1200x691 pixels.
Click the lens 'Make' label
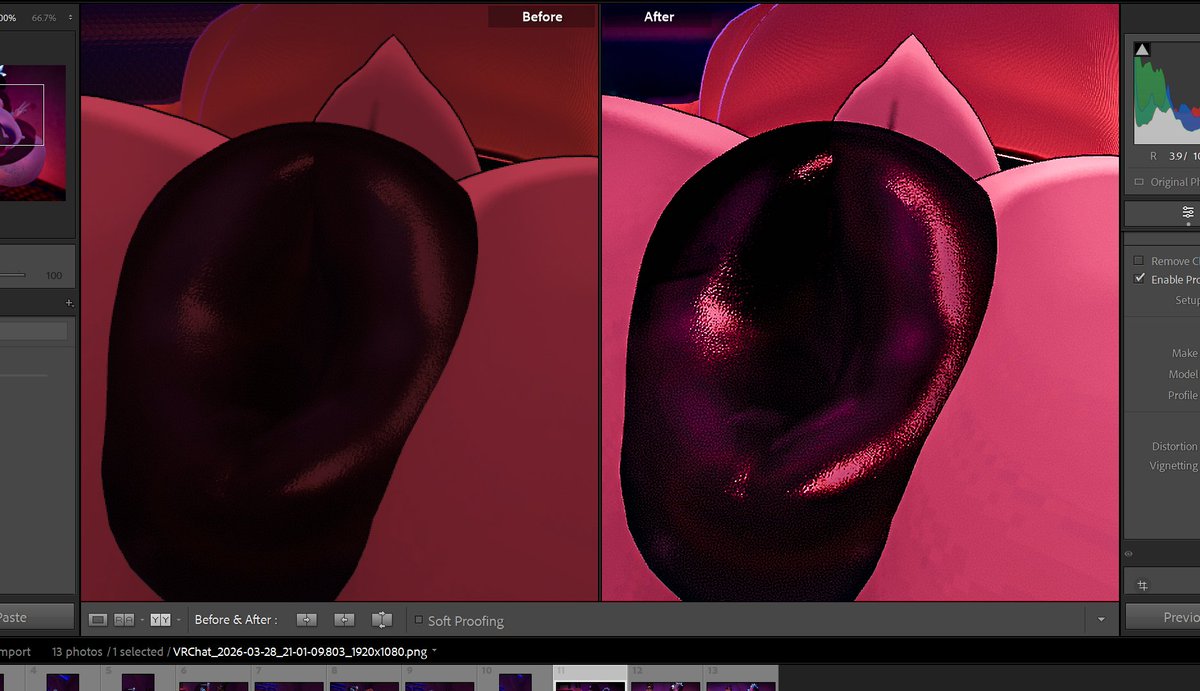(x=1184, y=353)
